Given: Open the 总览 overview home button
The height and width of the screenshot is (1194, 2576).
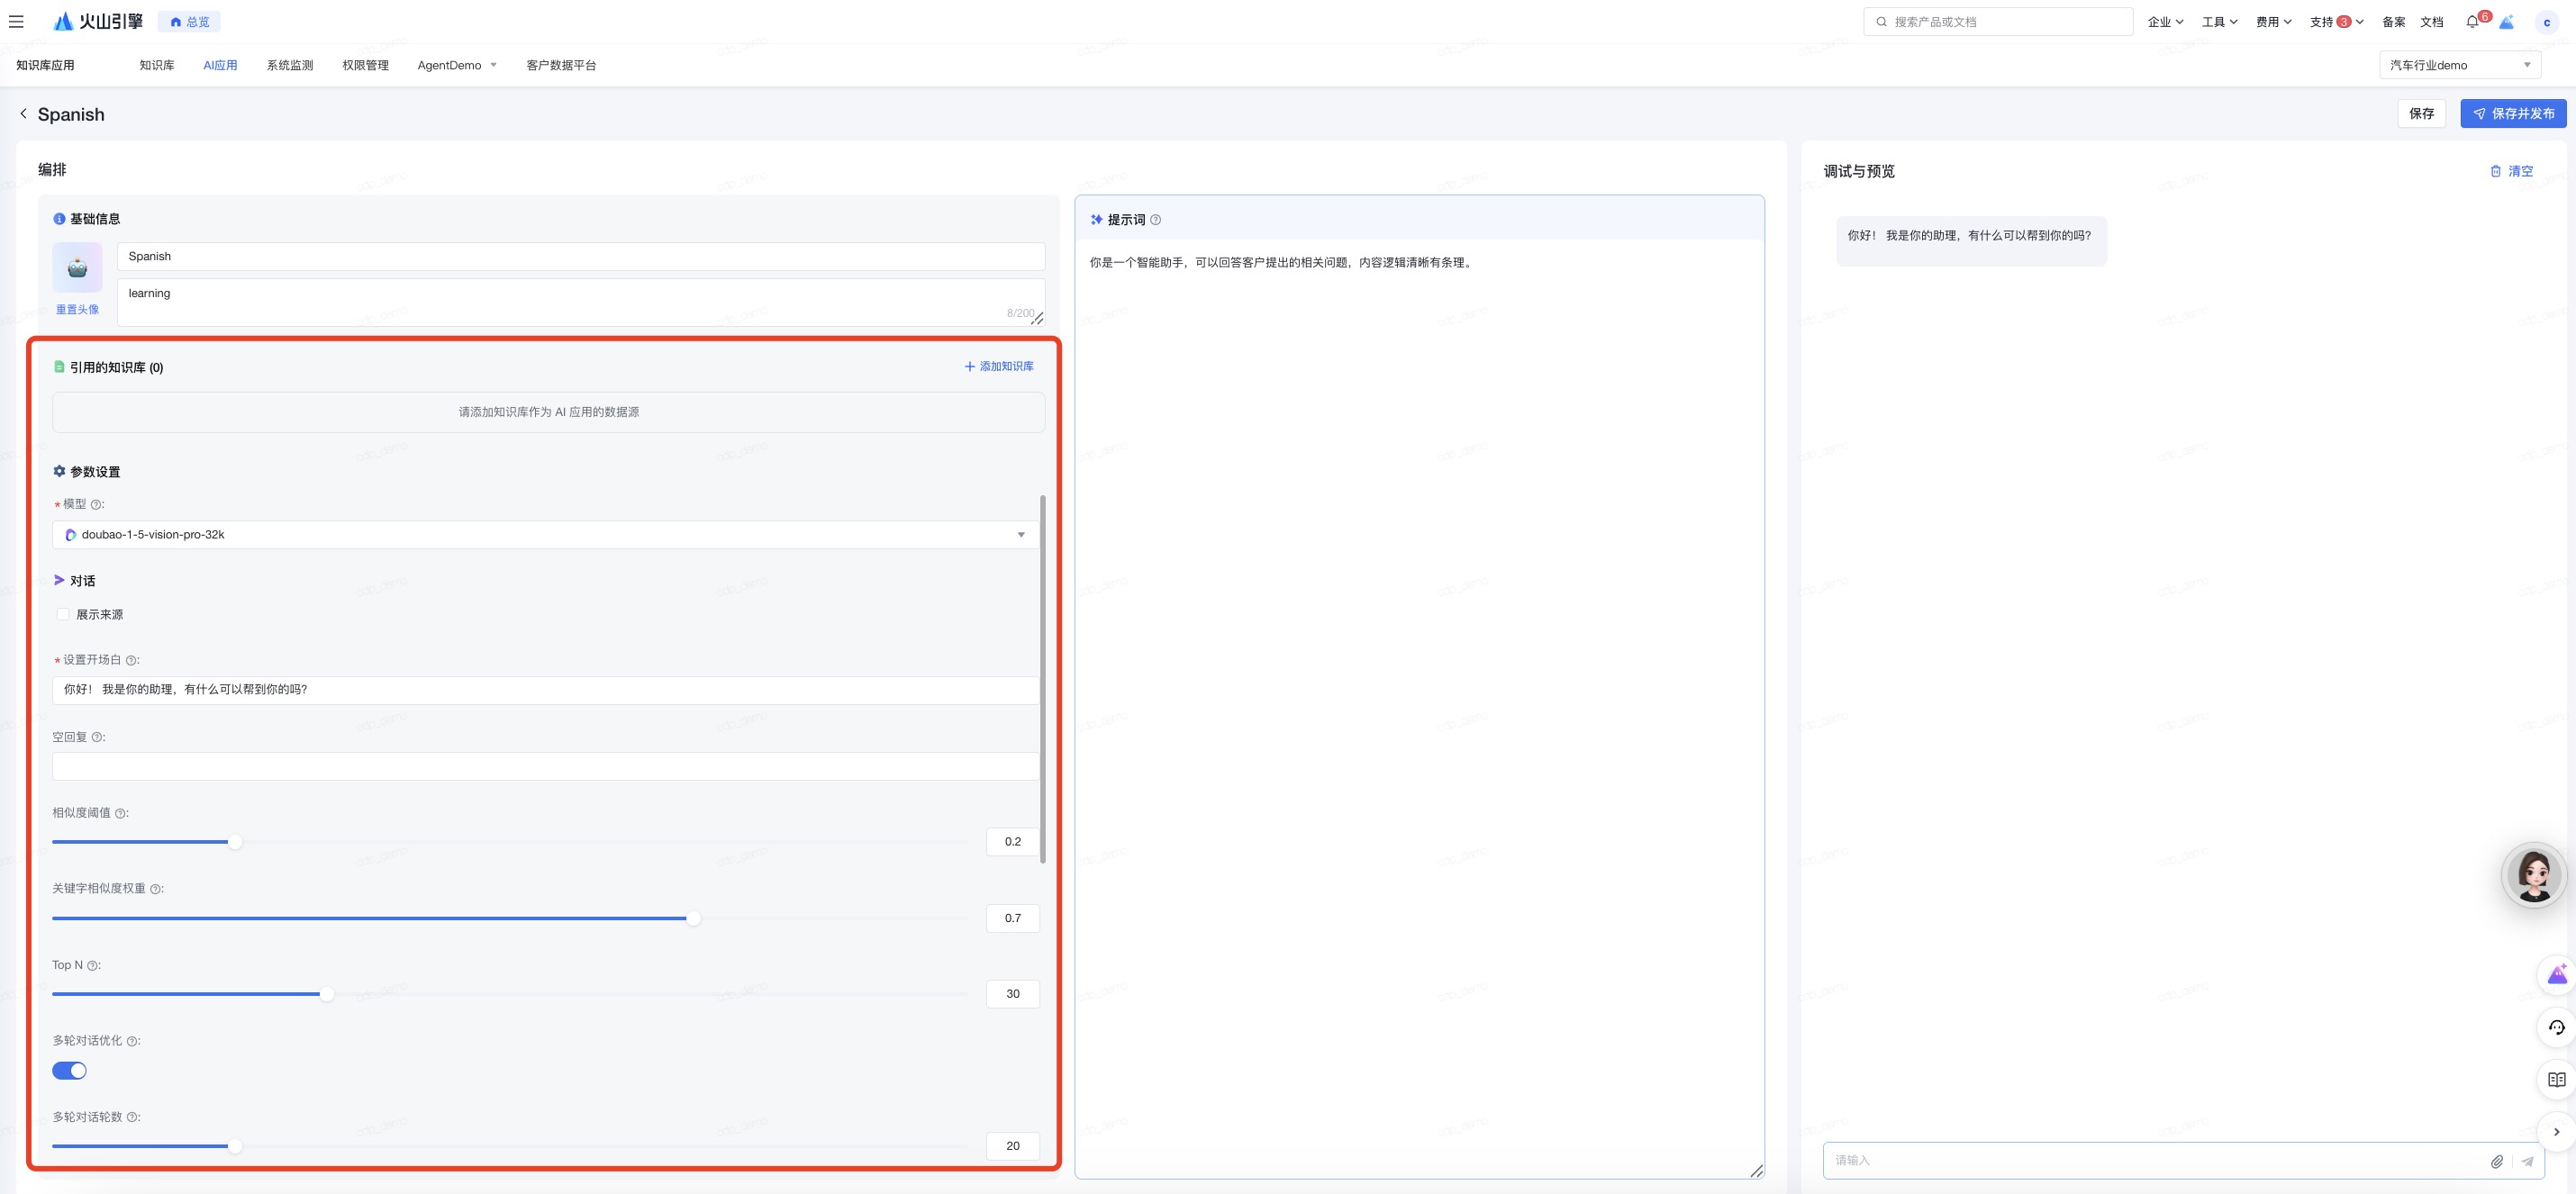Looking at the screenshot, I should coord(190,22).
